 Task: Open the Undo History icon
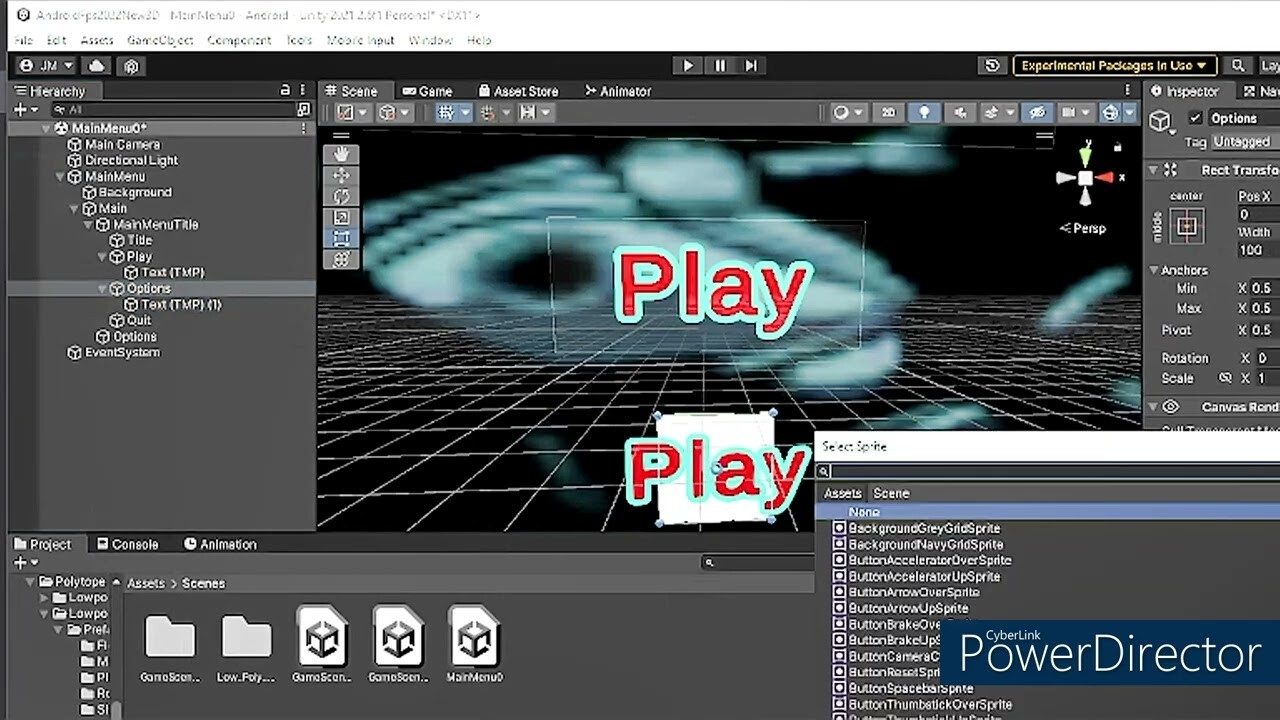992,66
